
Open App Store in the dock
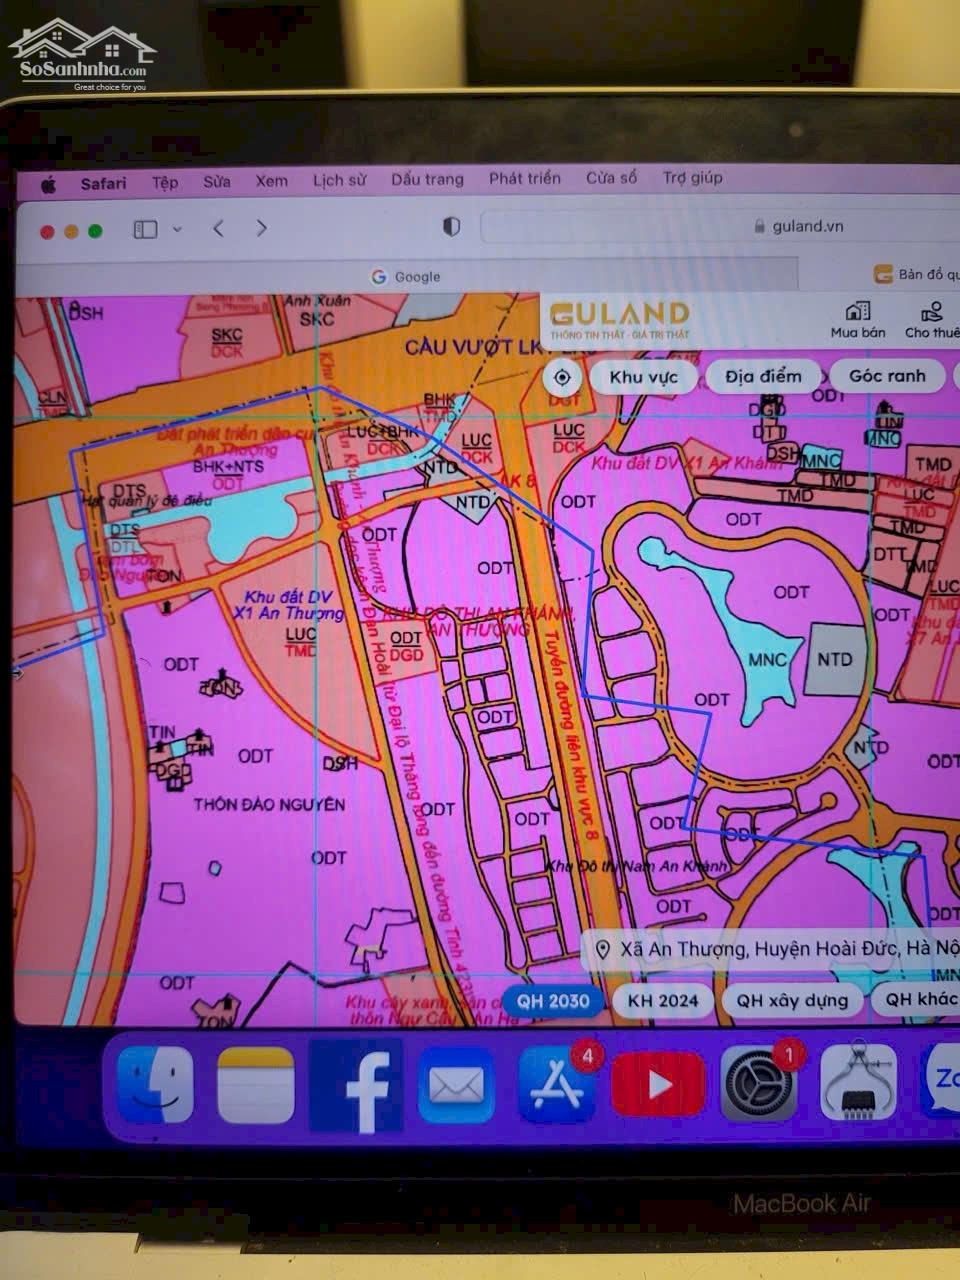[556, 1086]
